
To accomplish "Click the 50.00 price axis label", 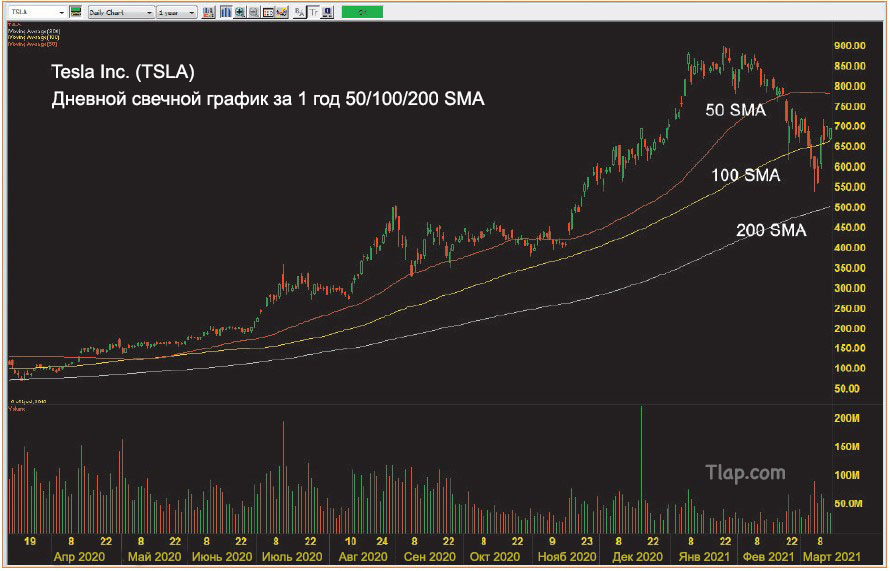I will pos(847,389).
